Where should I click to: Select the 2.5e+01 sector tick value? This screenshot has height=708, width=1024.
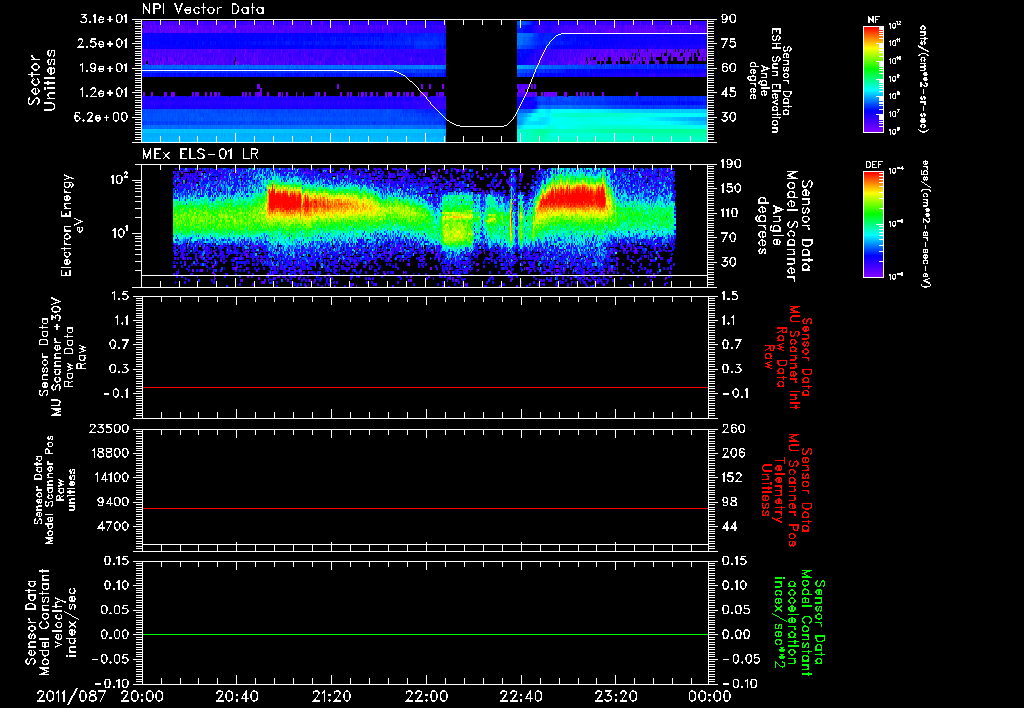pyautogui.click(x=101, y=43)
